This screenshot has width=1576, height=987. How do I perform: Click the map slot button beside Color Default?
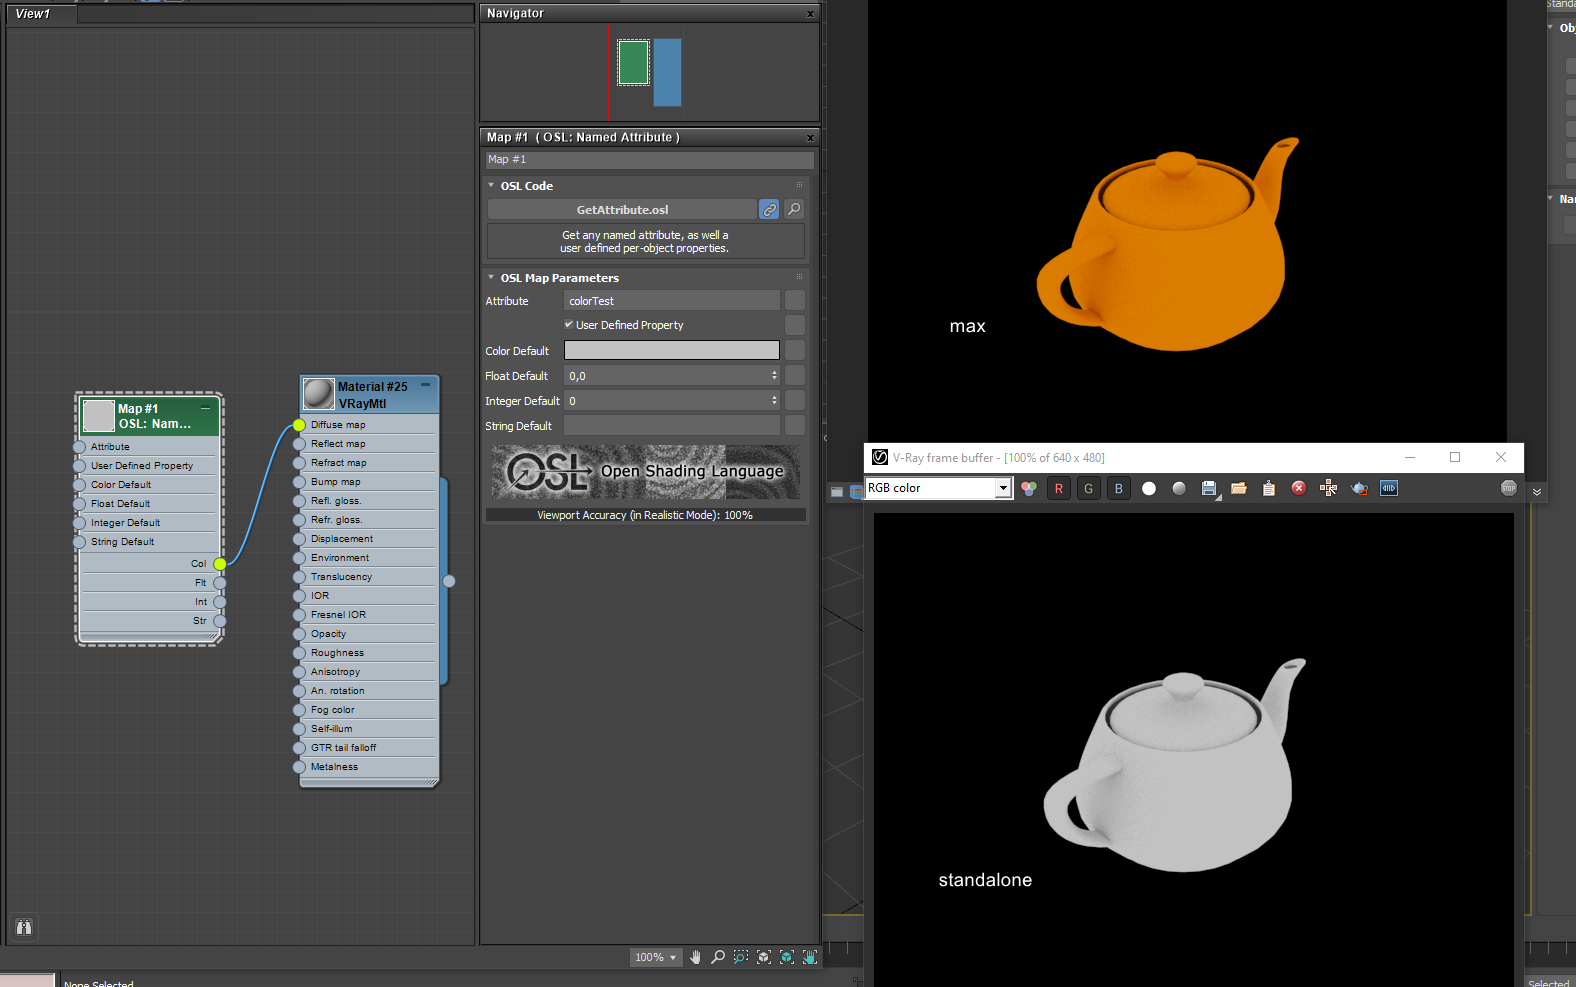tap(795, 350)
